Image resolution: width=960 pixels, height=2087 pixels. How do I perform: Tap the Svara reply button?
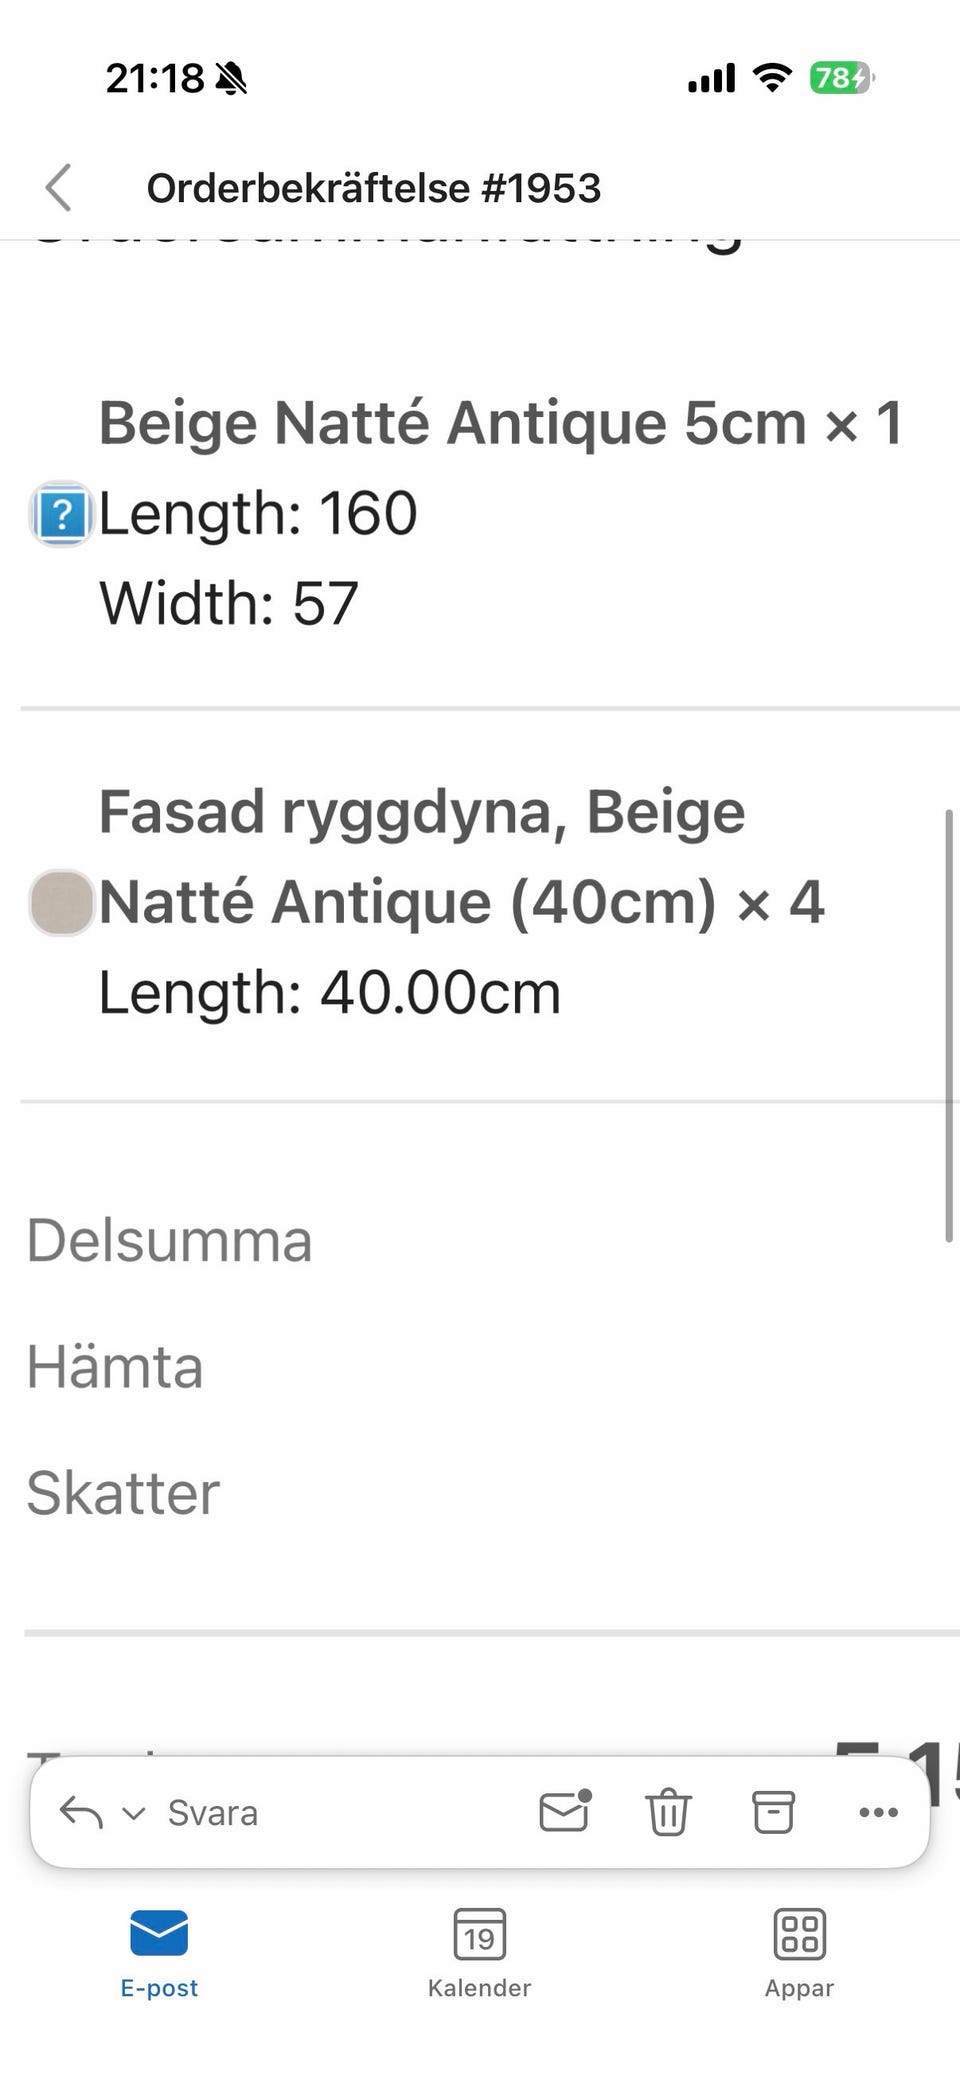point(212,1813)
